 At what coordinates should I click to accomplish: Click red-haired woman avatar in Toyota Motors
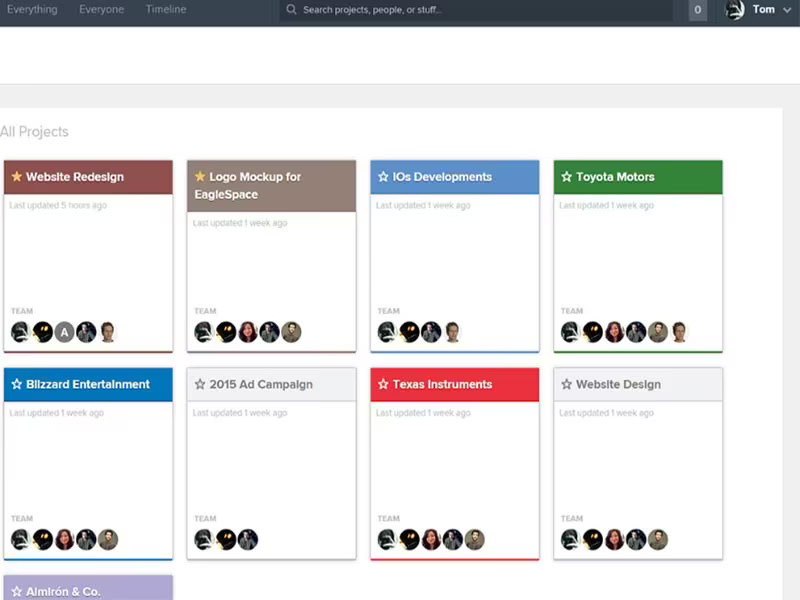614,332
